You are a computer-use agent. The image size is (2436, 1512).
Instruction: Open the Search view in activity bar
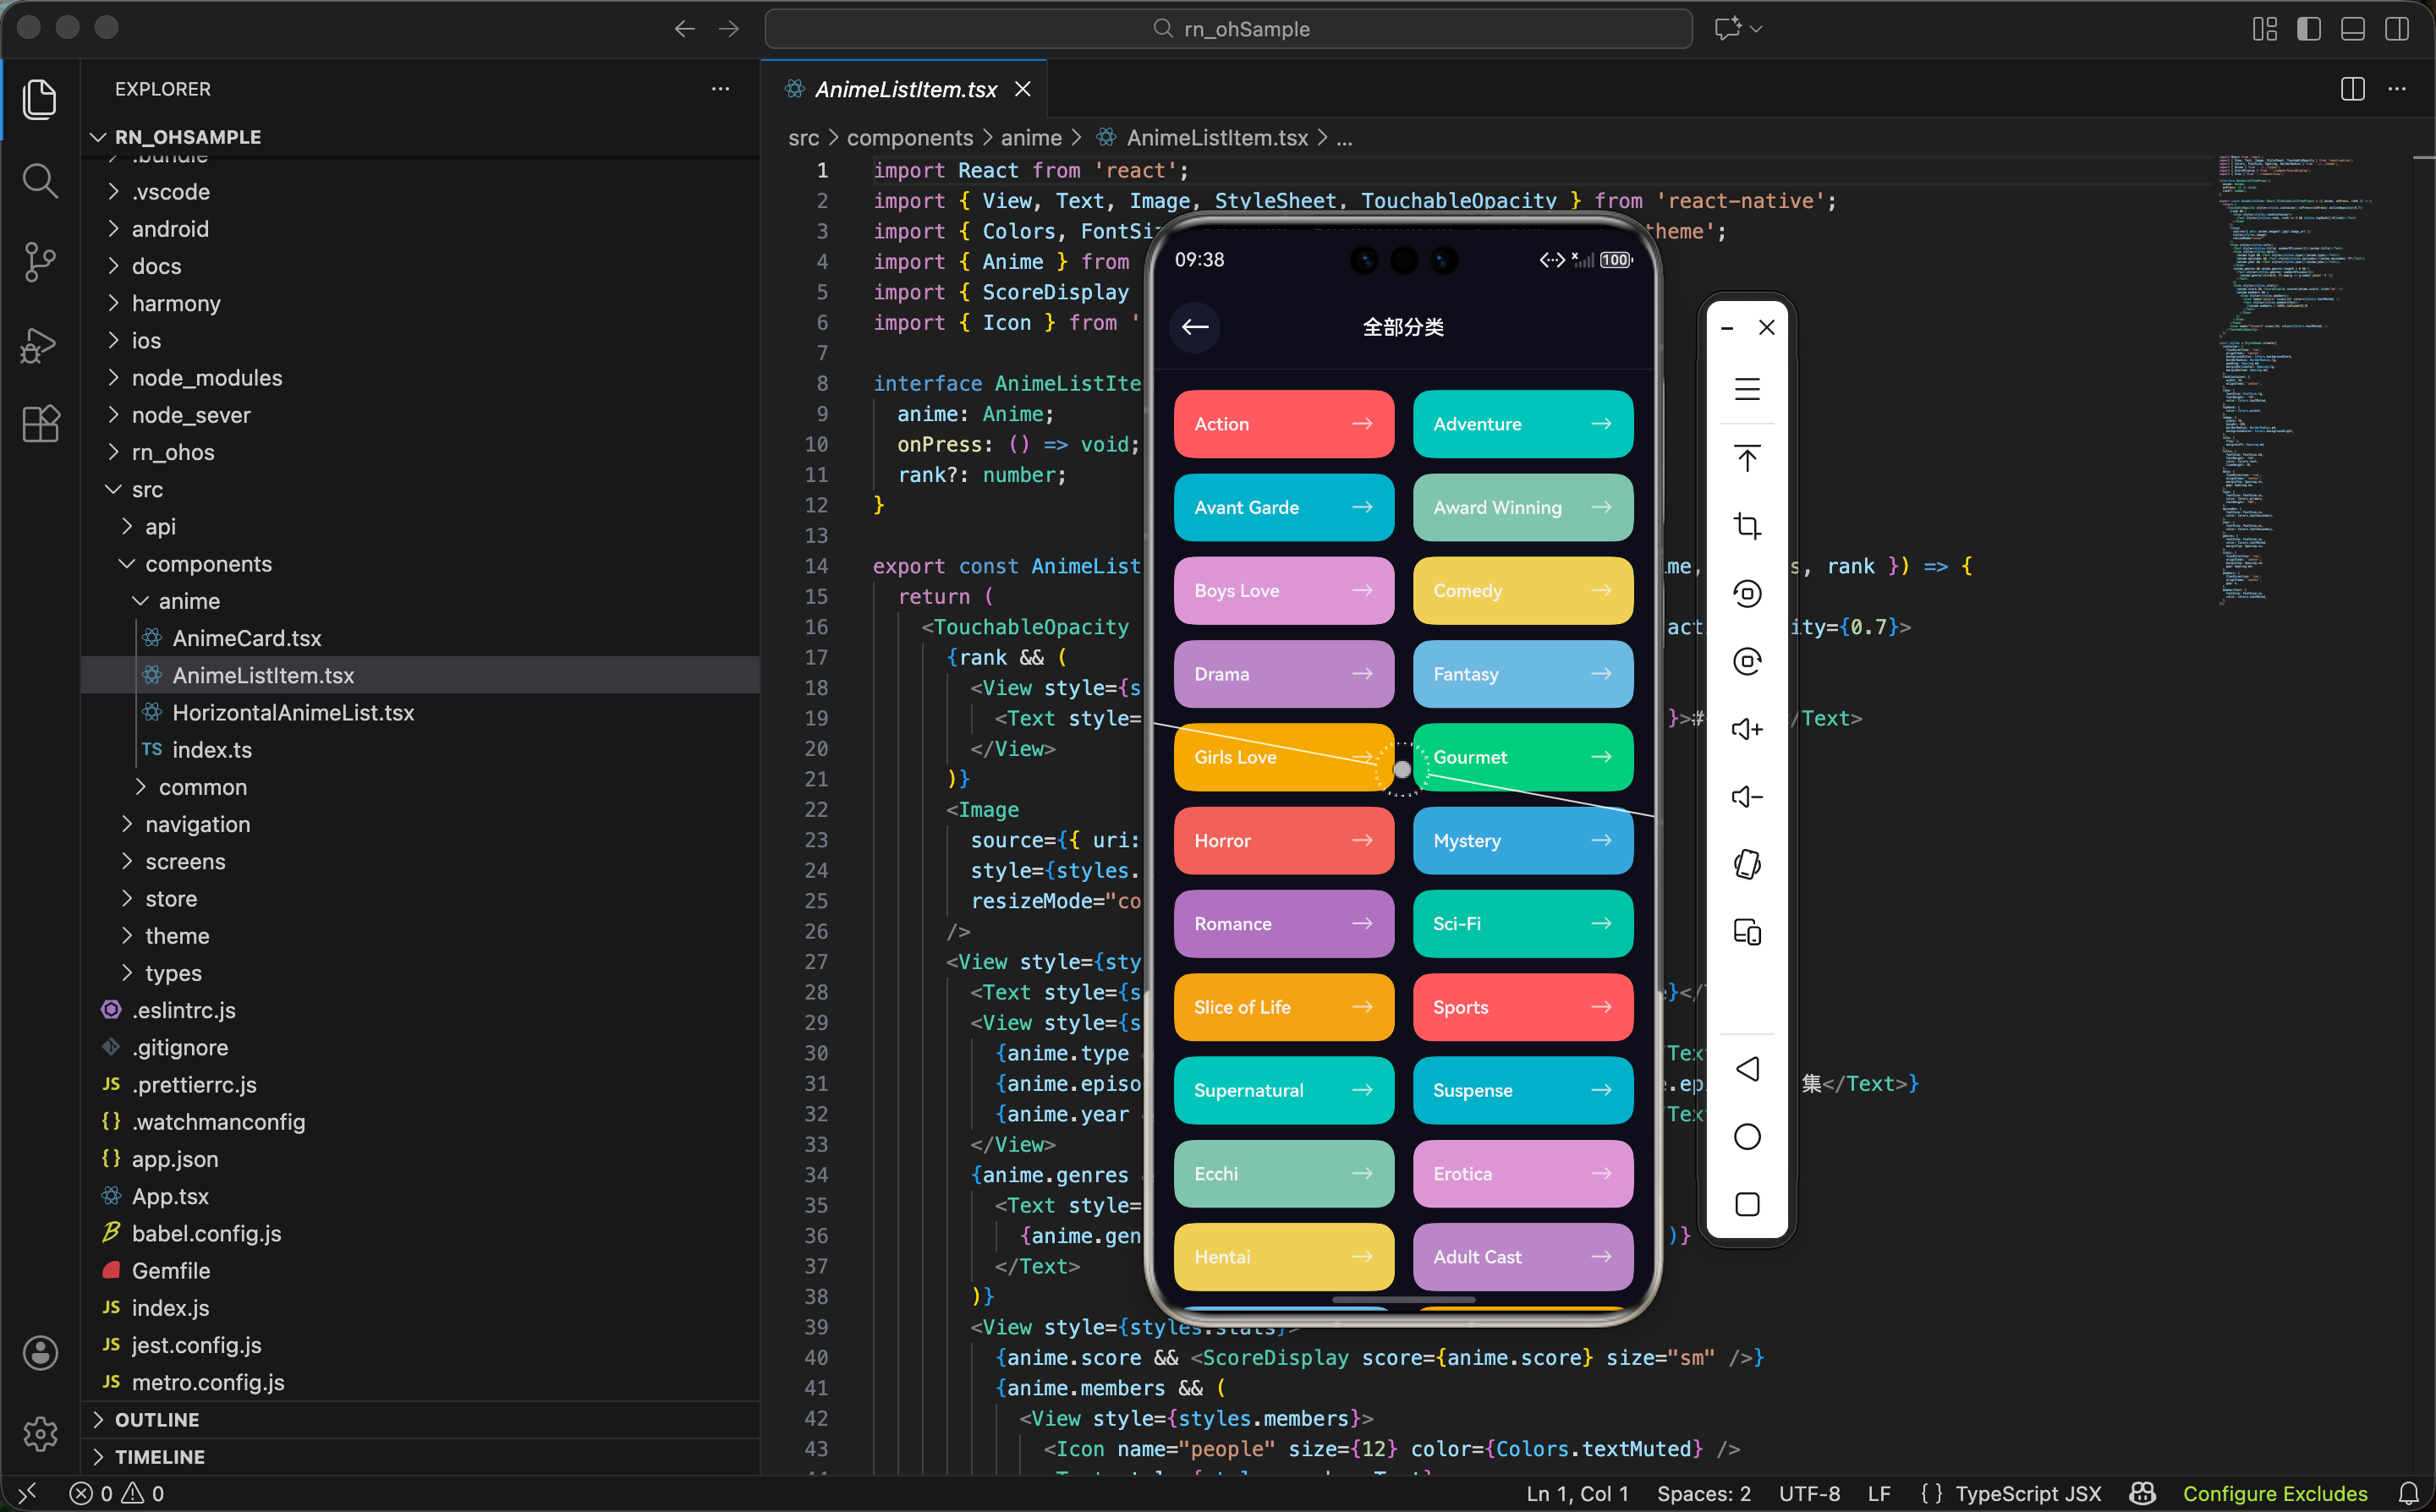pyautogui.click(x=40, y=181)
